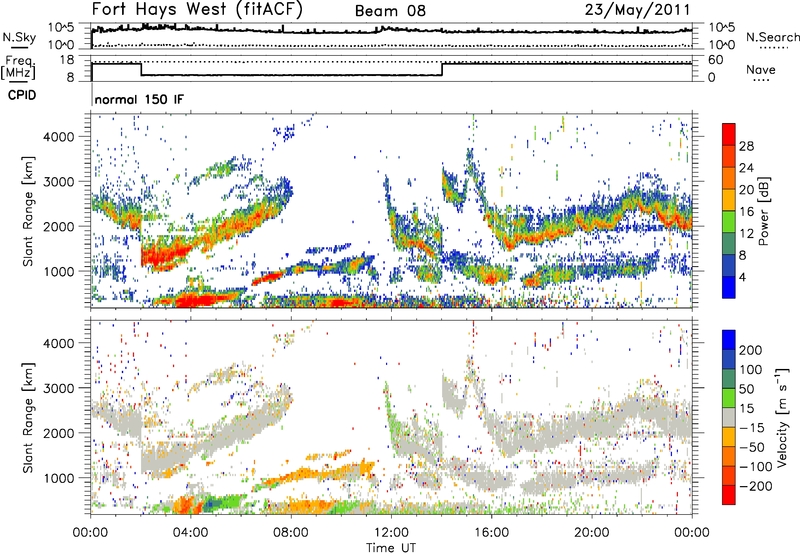The width and height of the screenshot is (800, 554).
Task: Click the power panel 'Slant Range [km]' label
Action: pyautogui.click(x=28, y=211)
